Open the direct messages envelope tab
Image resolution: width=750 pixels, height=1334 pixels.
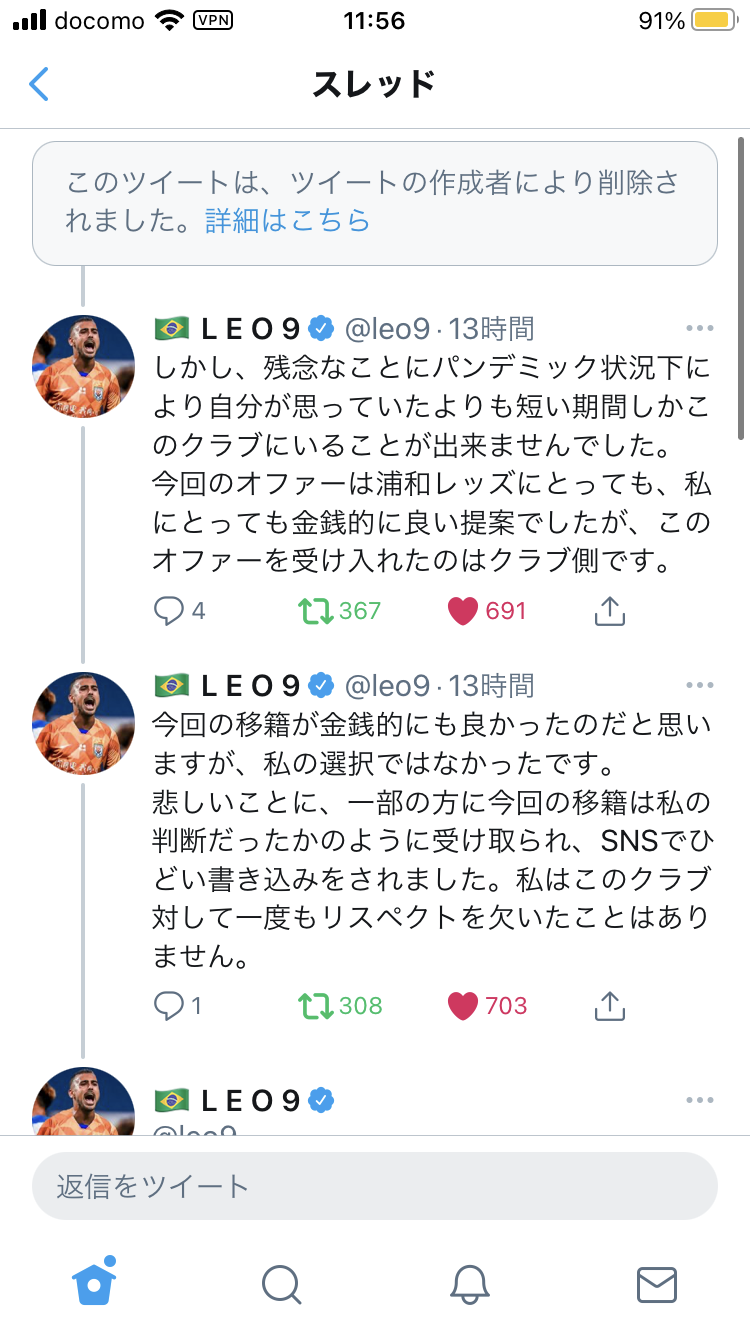[x=657, y=1284]
